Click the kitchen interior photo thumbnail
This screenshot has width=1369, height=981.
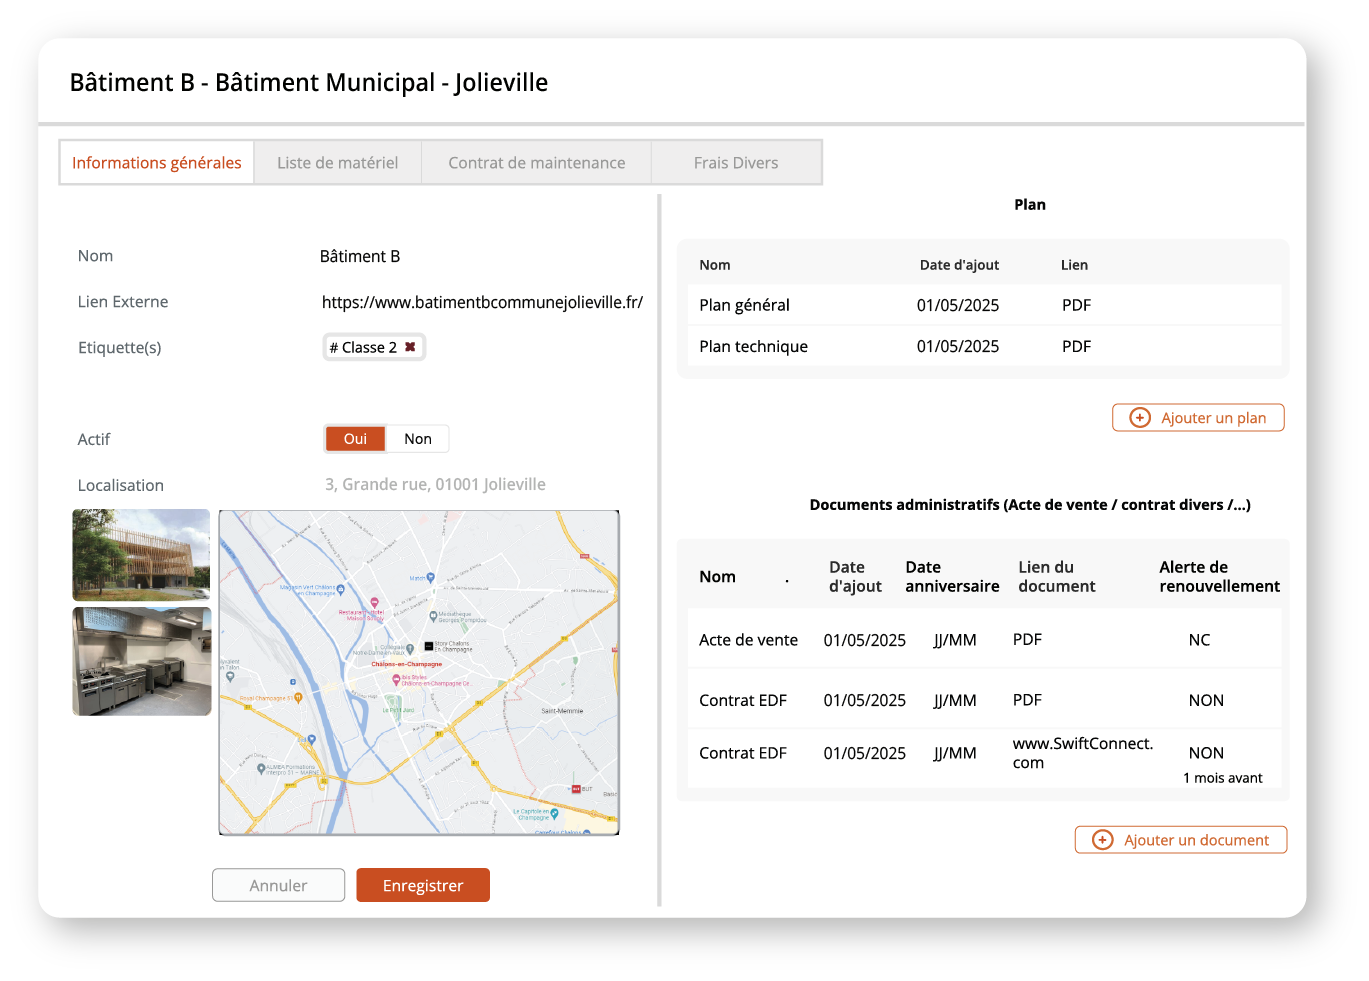pyautogui.click(x=142, y=661)
